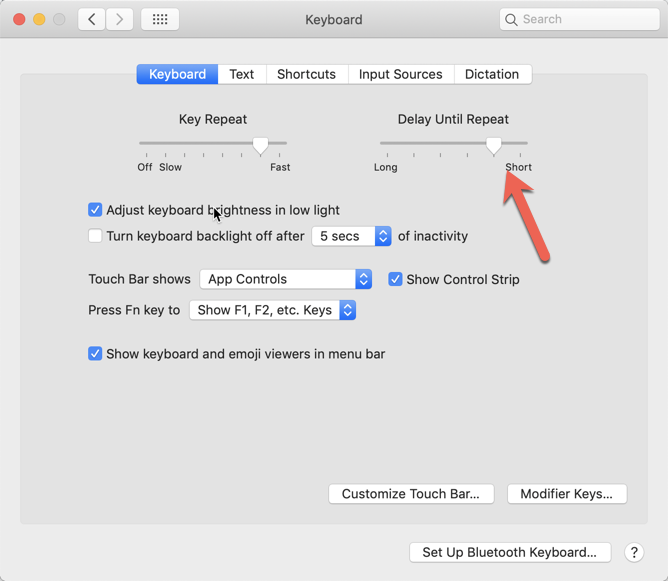This screenshot has width=668, height=581.
Task: Uncheck Show Control Strip
Action: (x=396, y=279)
